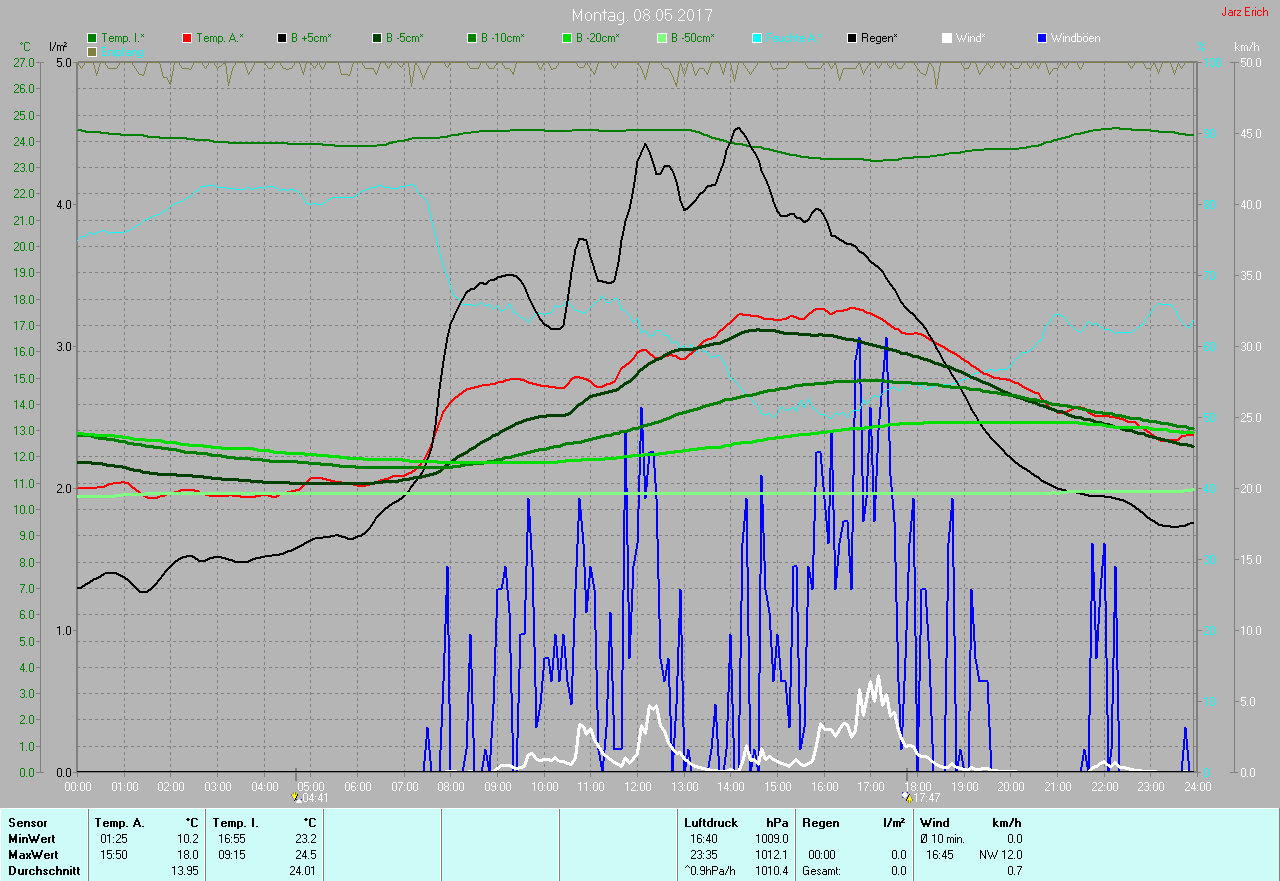The height and width of the screenshot is (881, 1280).
Task: Click the Jarz Erich label
Action: 1244,12
